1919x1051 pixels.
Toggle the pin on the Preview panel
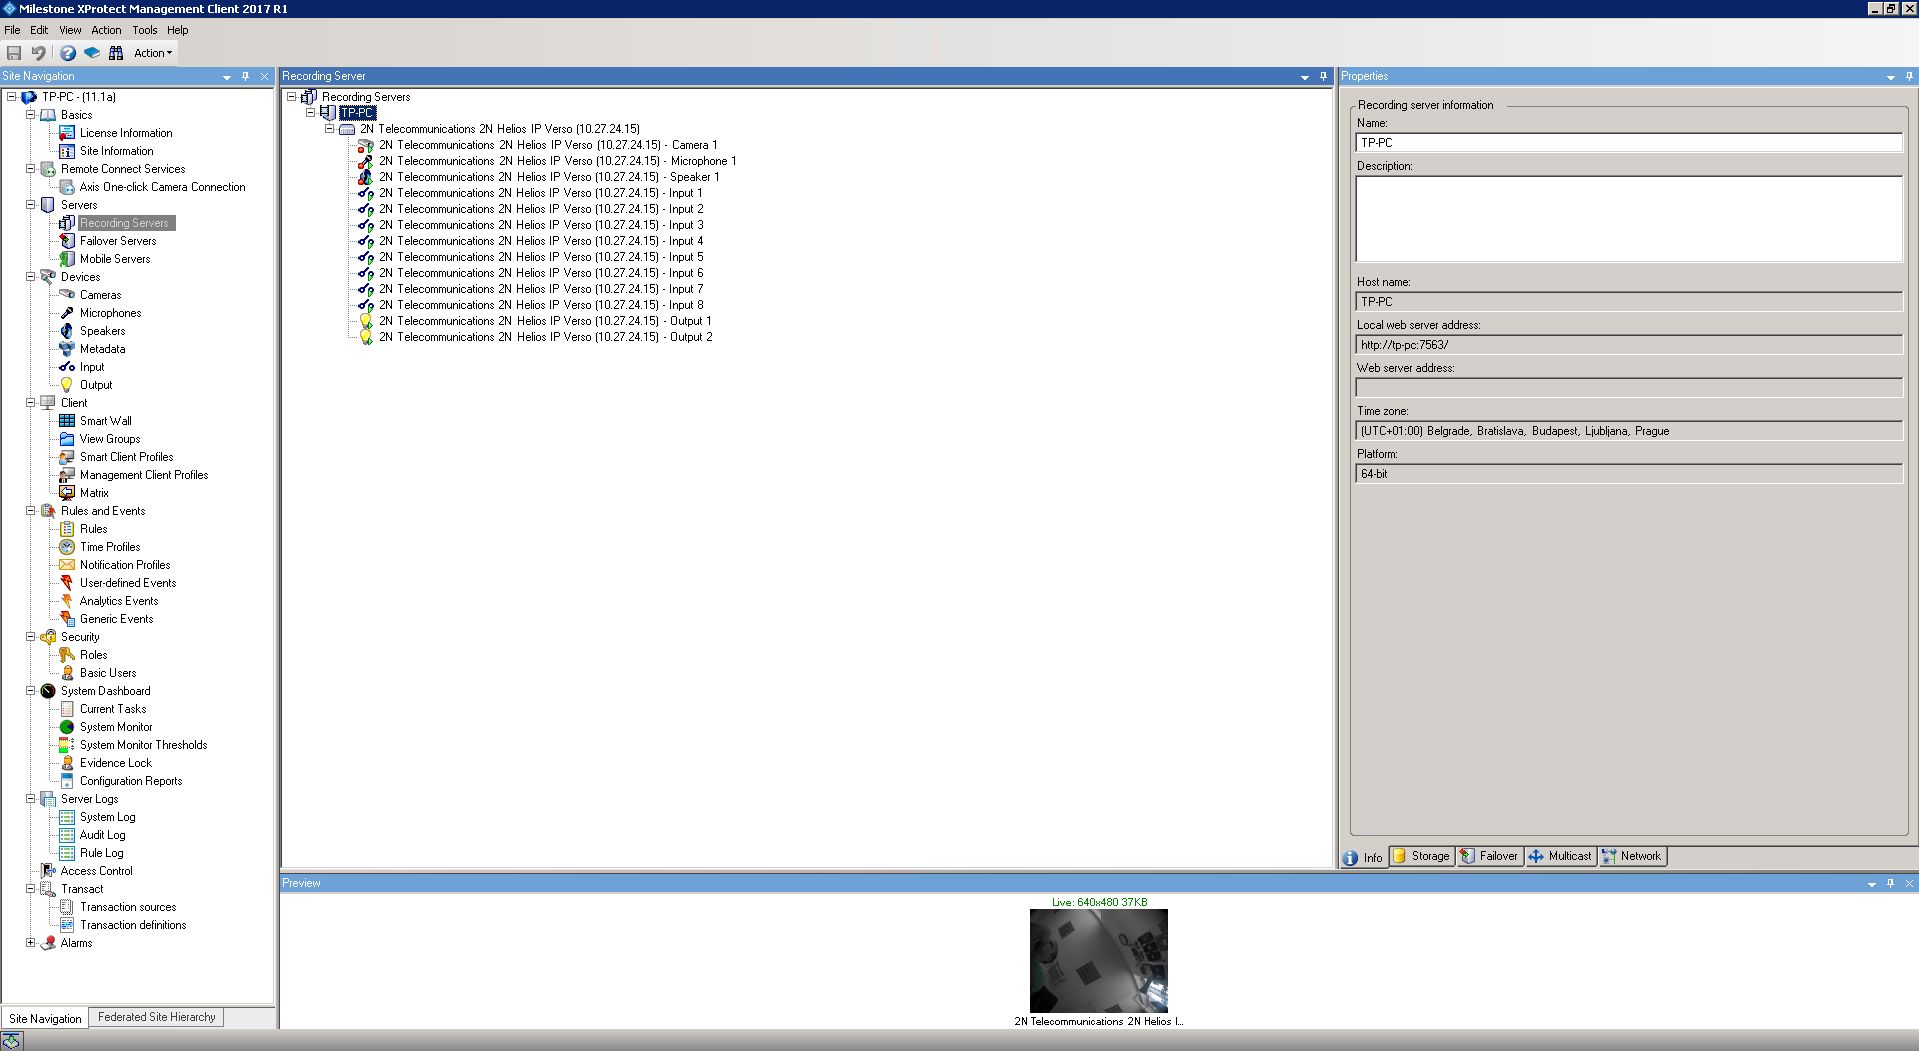(x=1890, y=883)
